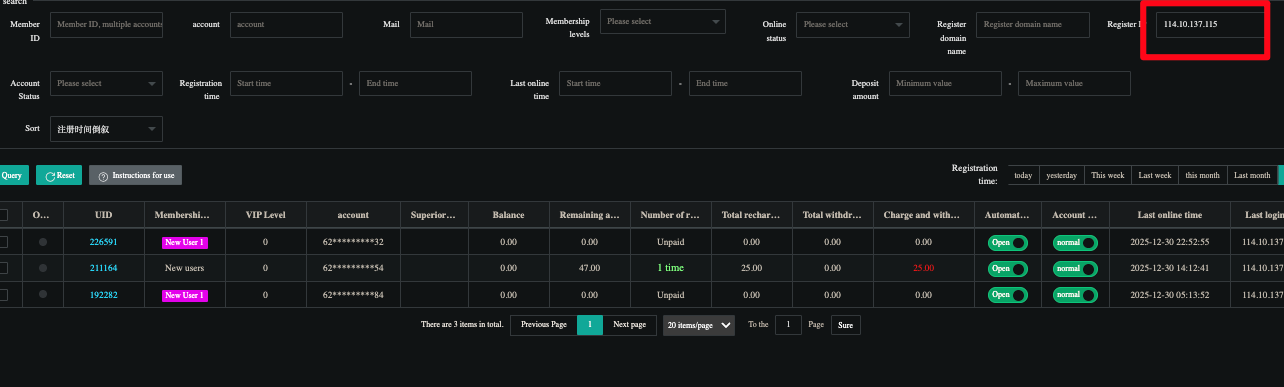
Task: Check the row for UID 211164
Action: [3, 268]
